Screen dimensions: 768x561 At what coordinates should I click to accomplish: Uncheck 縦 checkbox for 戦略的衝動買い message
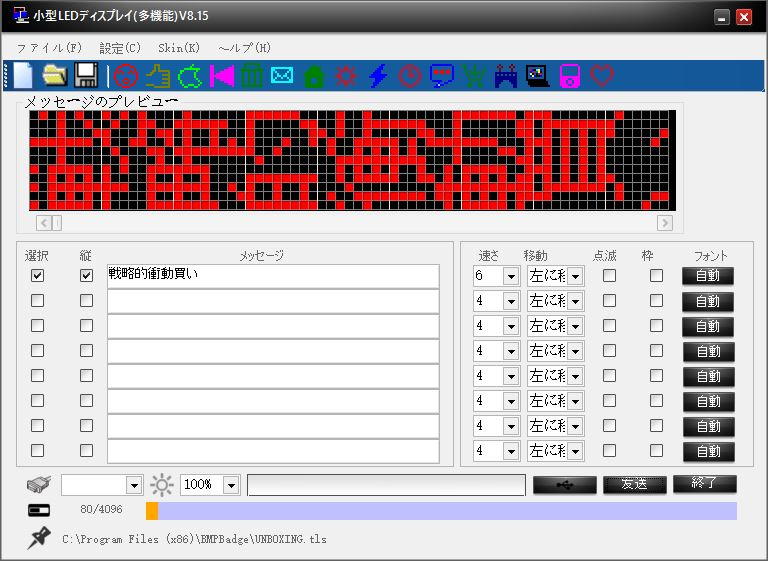(86, 275)
